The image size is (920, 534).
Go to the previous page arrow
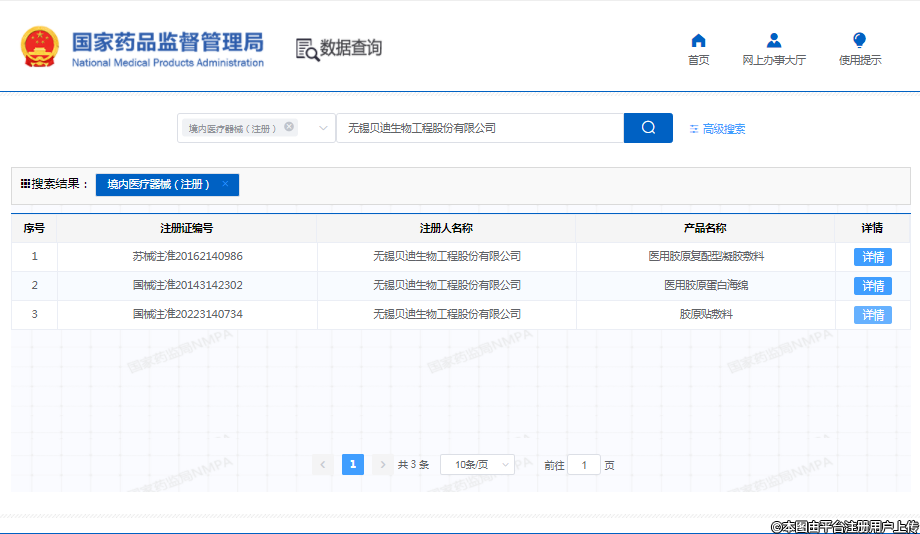(323, 465)
